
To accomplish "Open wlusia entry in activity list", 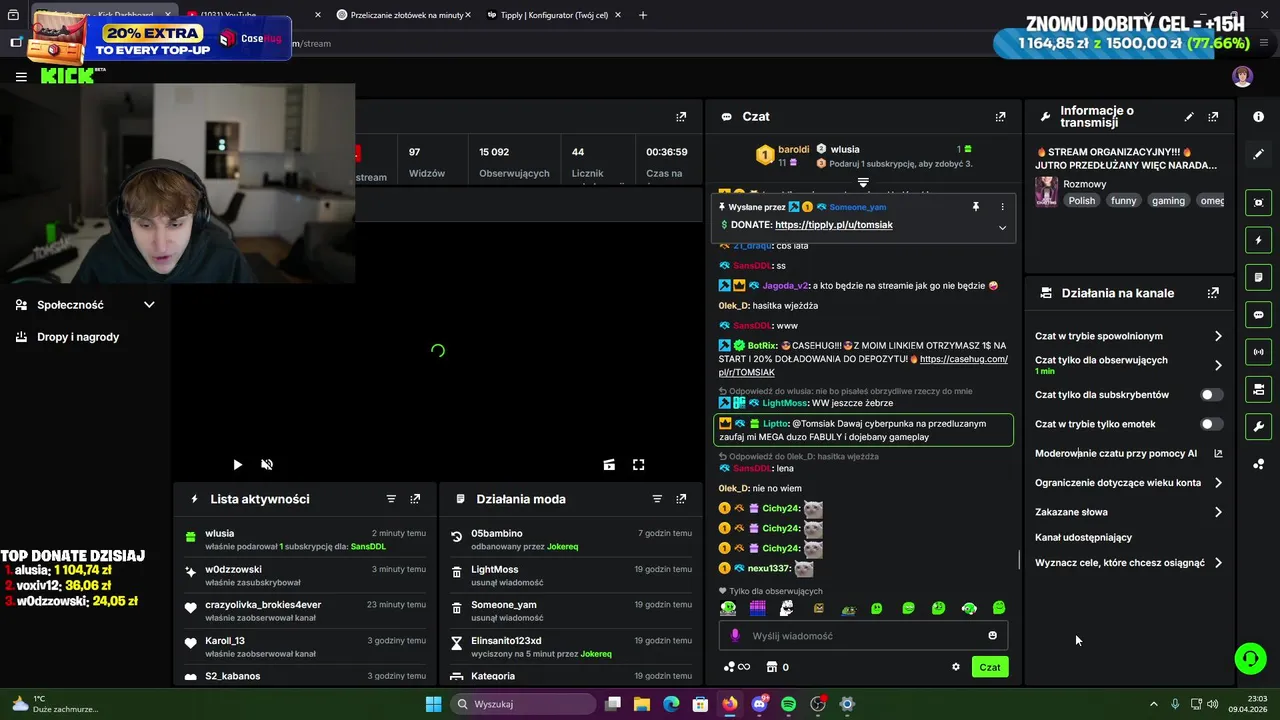I will 307,540.
